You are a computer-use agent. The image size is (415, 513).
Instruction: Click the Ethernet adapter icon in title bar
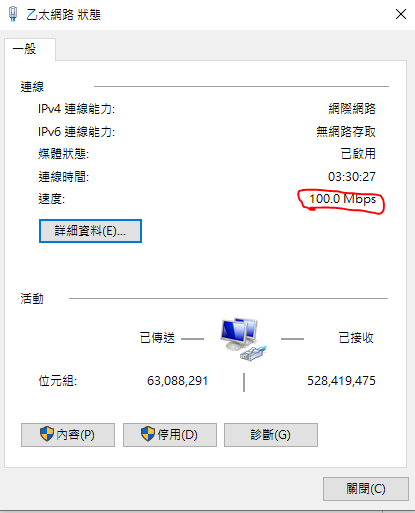click(13, 14)
